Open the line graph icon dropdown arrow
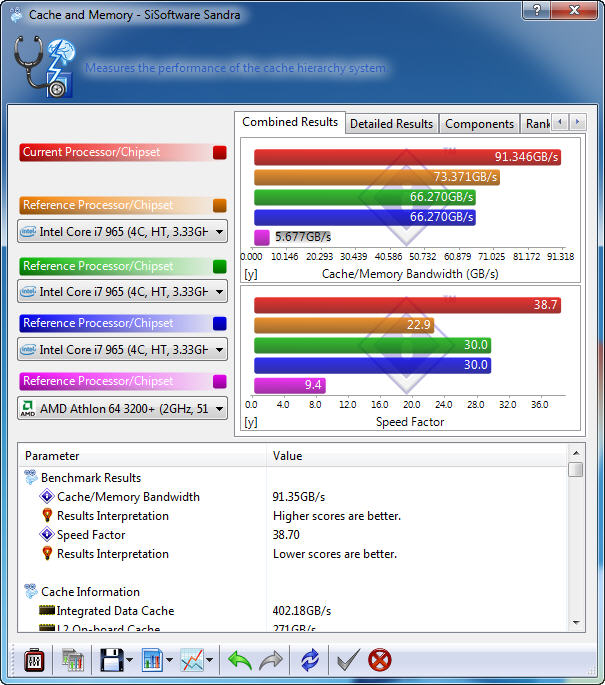This screenshot has width=605, height=685. click(x=210, y=660)
